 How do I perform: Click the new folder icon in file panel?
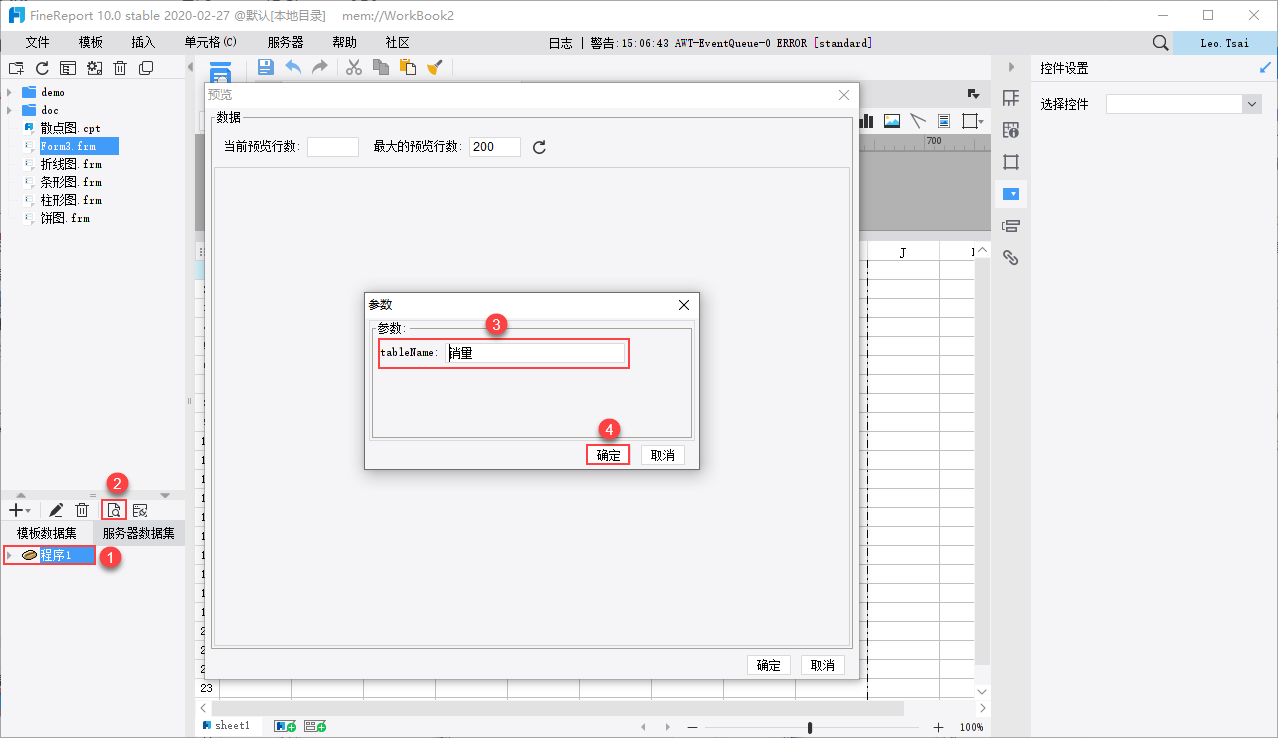point(16,68)
